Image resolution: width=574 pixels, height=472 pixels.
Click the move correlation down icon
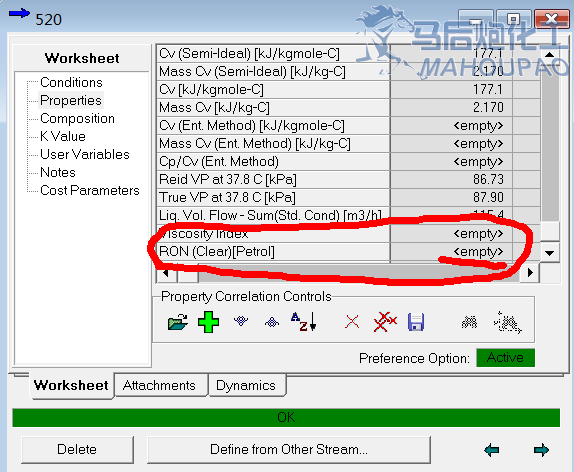tap(241, 321)
